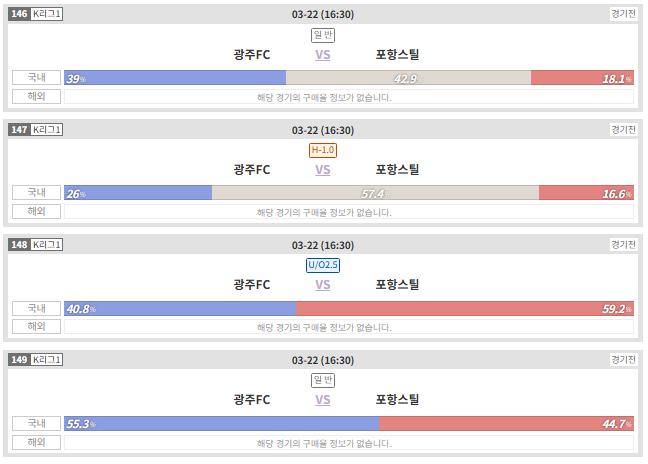The height and width of the screenshot is (464, 648).
Task: Click the VS link in match 148
Action: coord(323,285)
